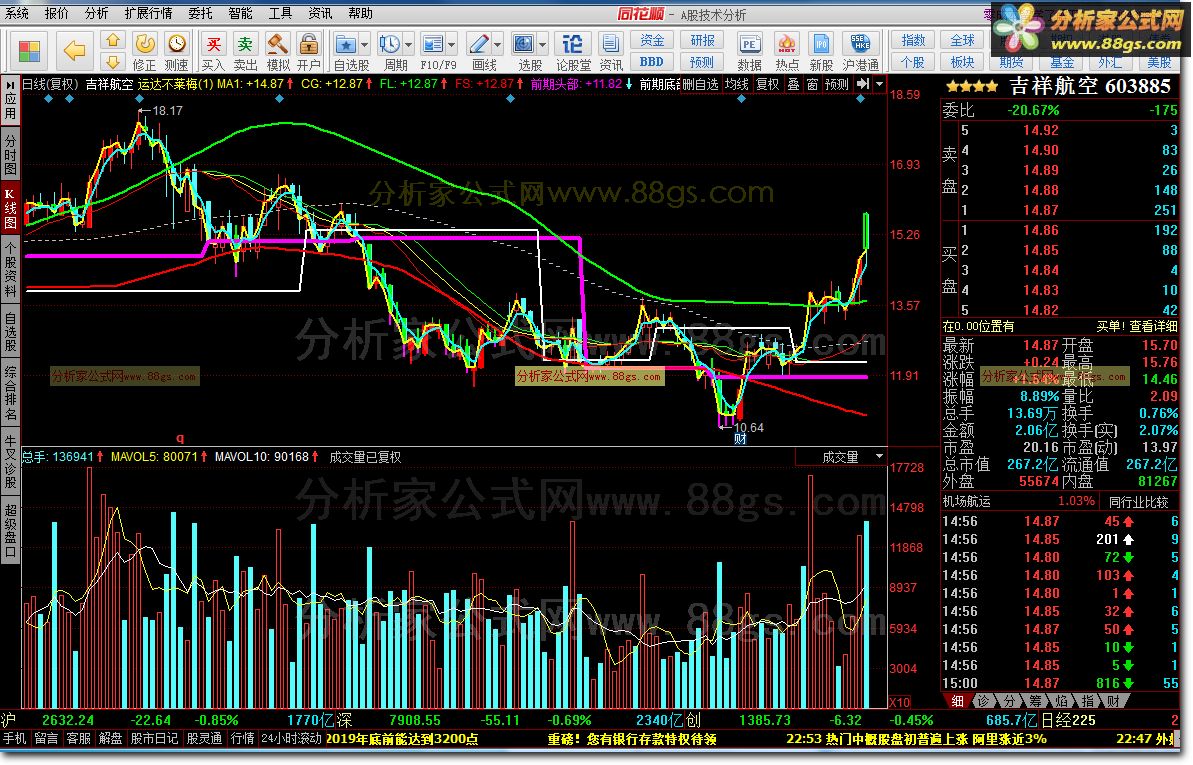Toggle the 预测 option in chart header

837,84
